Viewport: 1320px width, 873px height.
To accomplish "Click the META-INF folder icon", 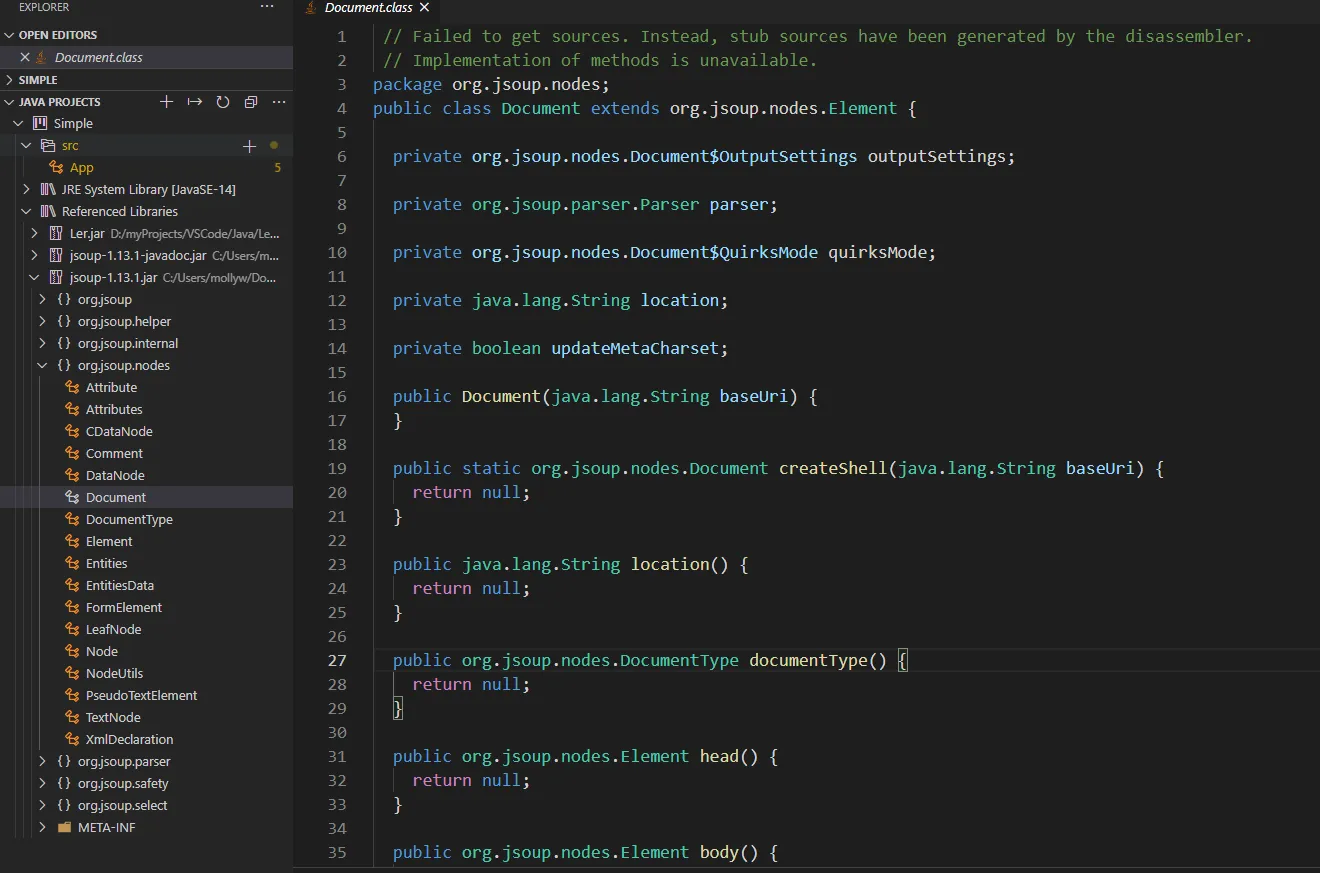I will (64, 828).
